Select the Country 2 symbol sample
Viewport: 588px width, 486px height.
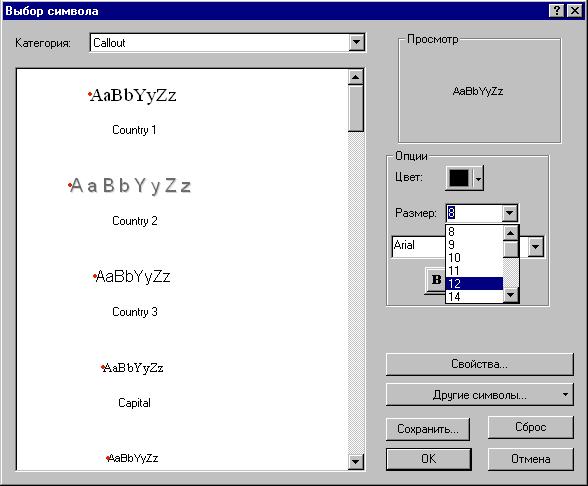[x=130, y=185]
